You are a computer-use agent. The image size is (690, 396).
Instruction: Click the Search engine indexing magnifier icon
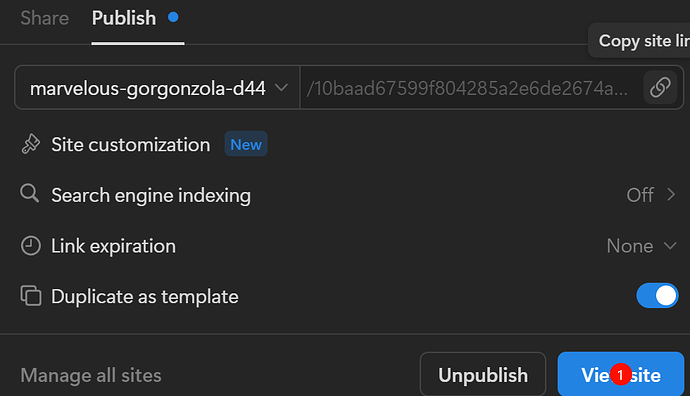coord(30,194)
